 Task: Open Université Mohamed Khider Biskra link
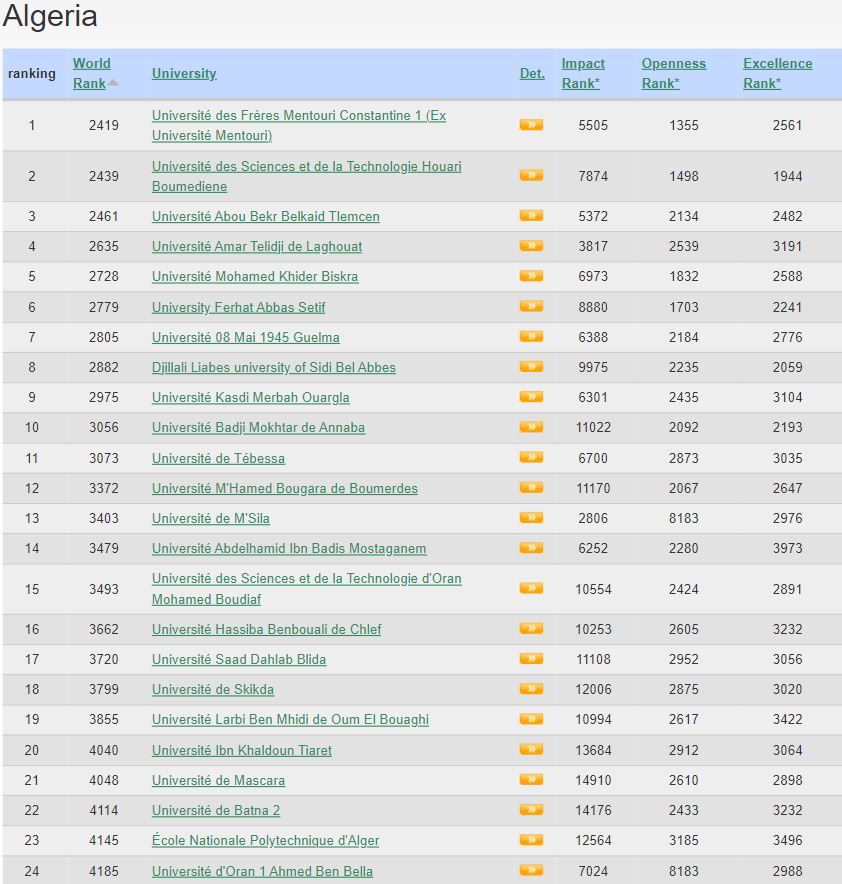tap(255, 276)
